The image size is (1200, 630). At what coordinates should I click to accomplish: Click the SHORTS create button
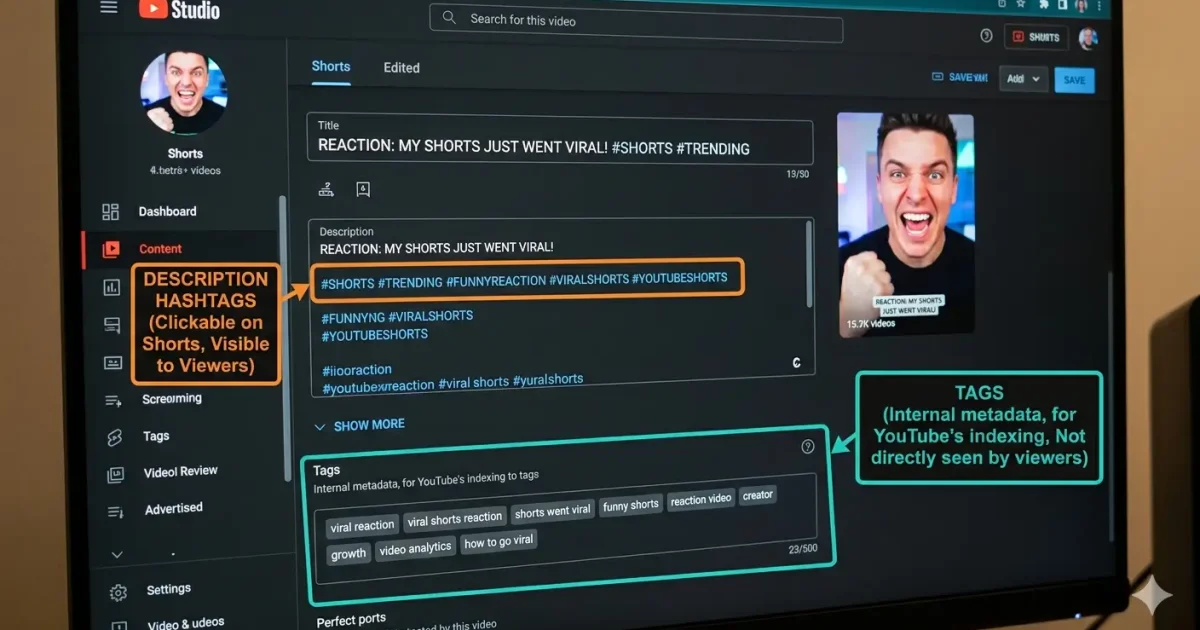1036,38
